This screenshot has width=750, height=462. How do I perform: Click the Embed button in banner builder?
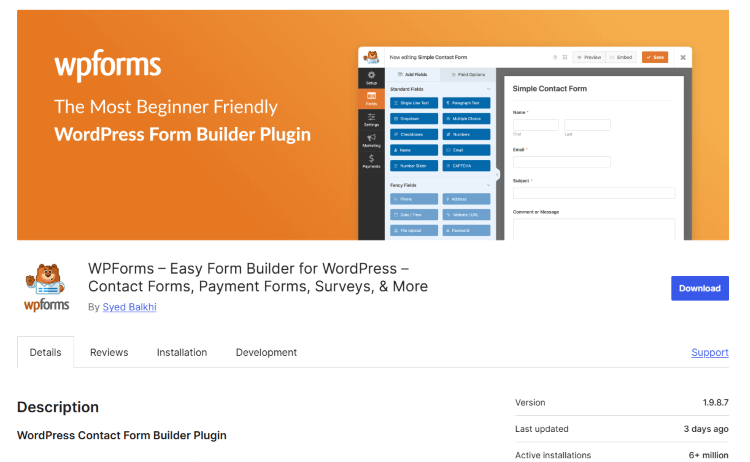621,57
